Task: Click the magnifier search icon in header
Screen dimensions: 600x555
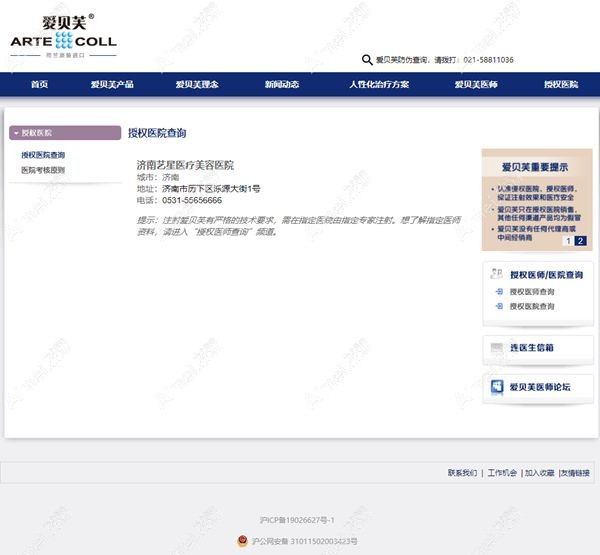Action: point(367,60)
